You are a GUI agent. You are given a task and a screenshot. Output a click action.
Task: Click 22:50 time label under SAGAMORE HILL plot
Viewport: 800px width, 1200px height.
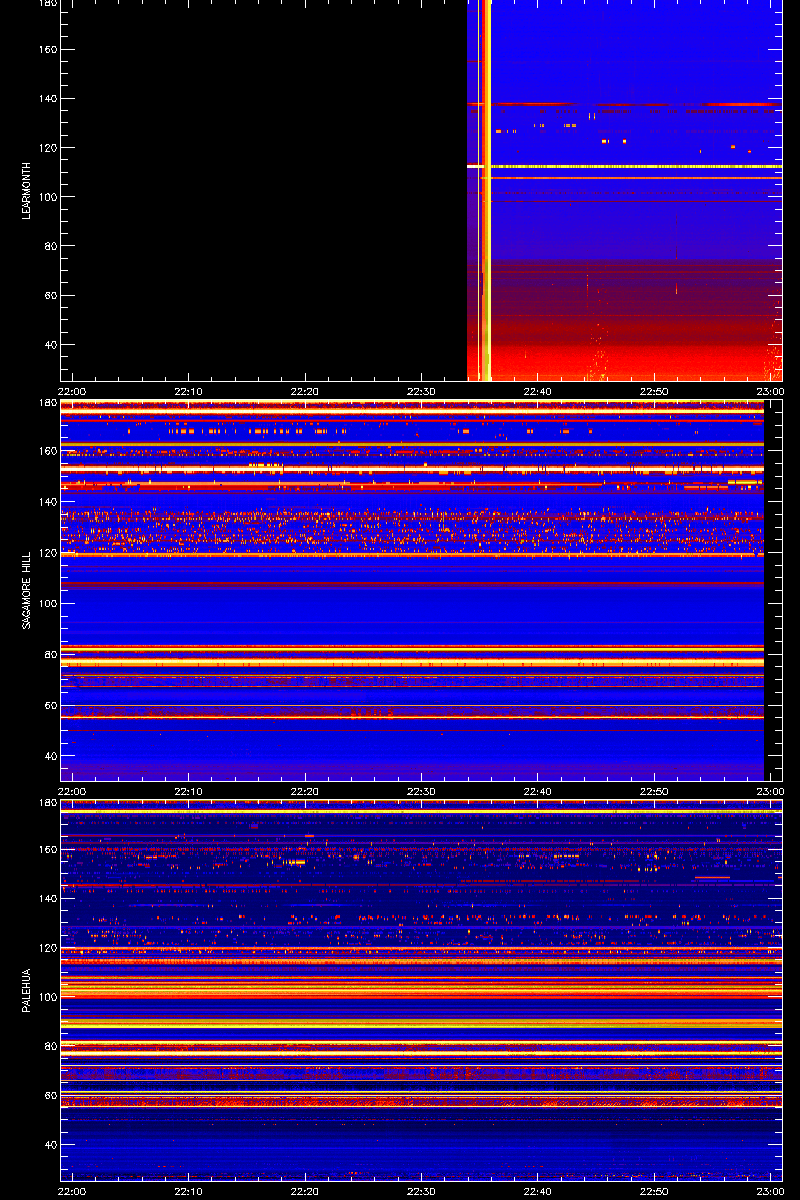pyautogui.click(x=653, y=792)
